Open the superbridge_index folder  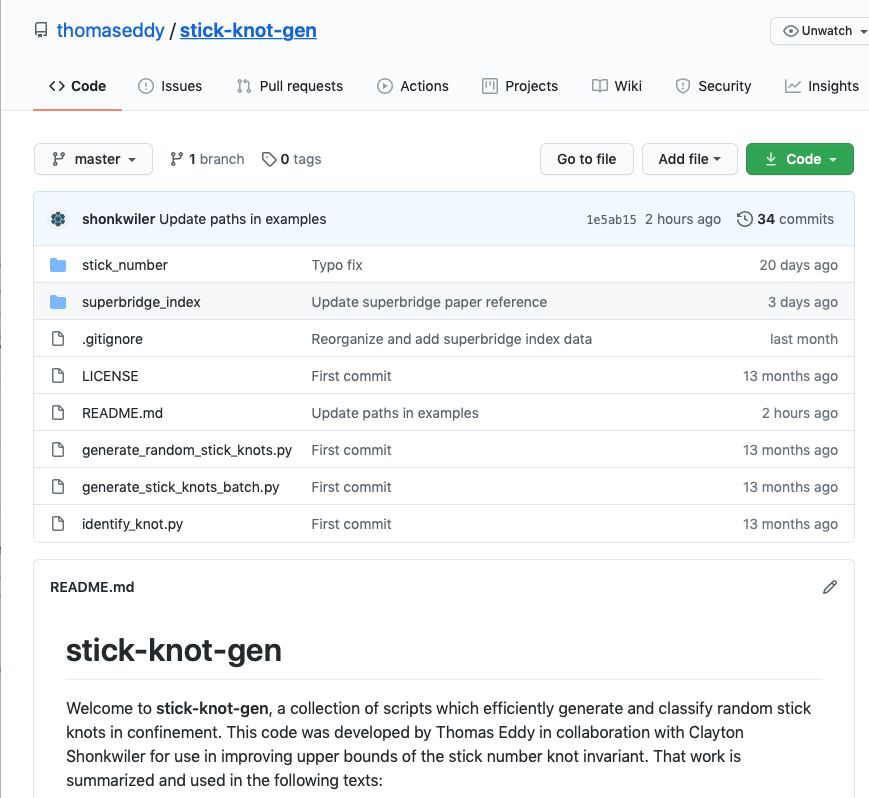(141, 302)
